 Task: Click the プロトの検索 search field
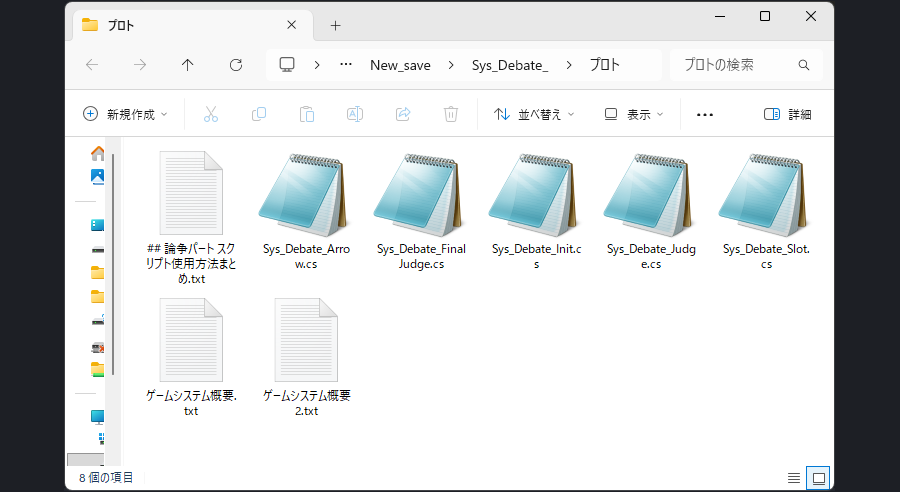coord(738,65)
